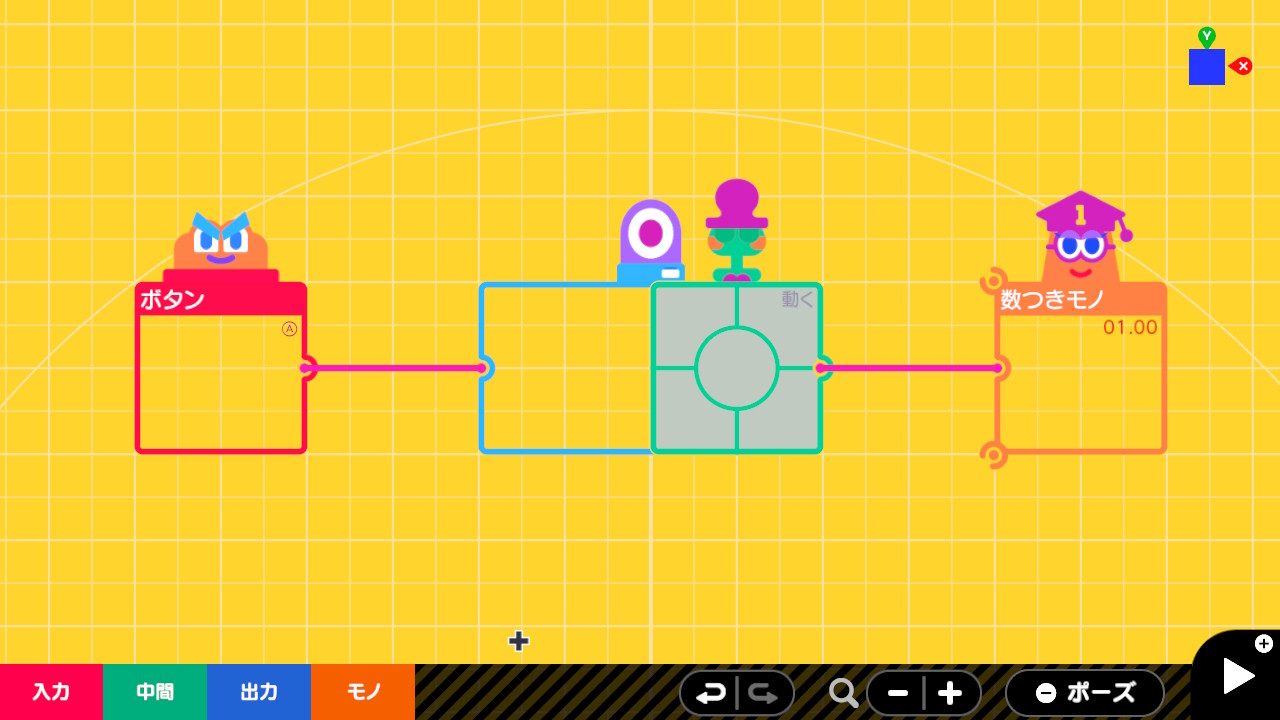Click the blue cube in axis view indicator

[x=1207, y=67]
